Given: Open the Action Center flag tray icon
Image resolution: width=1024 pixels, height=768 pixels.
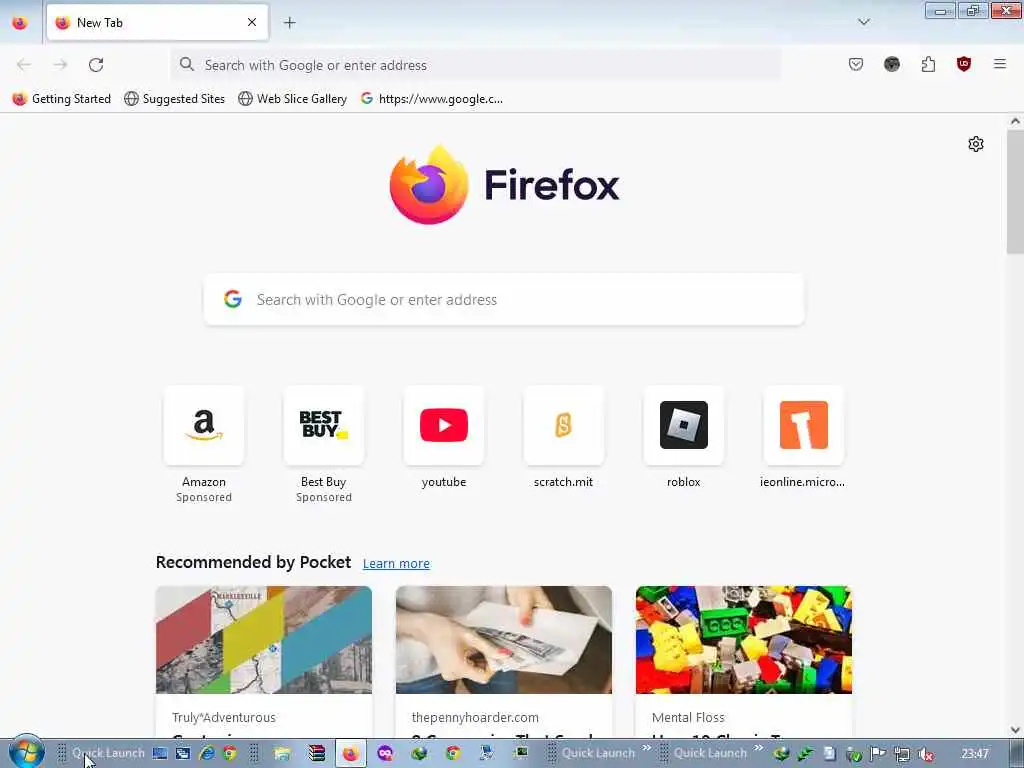Looking at the screenshot, I should pos(878,754).
